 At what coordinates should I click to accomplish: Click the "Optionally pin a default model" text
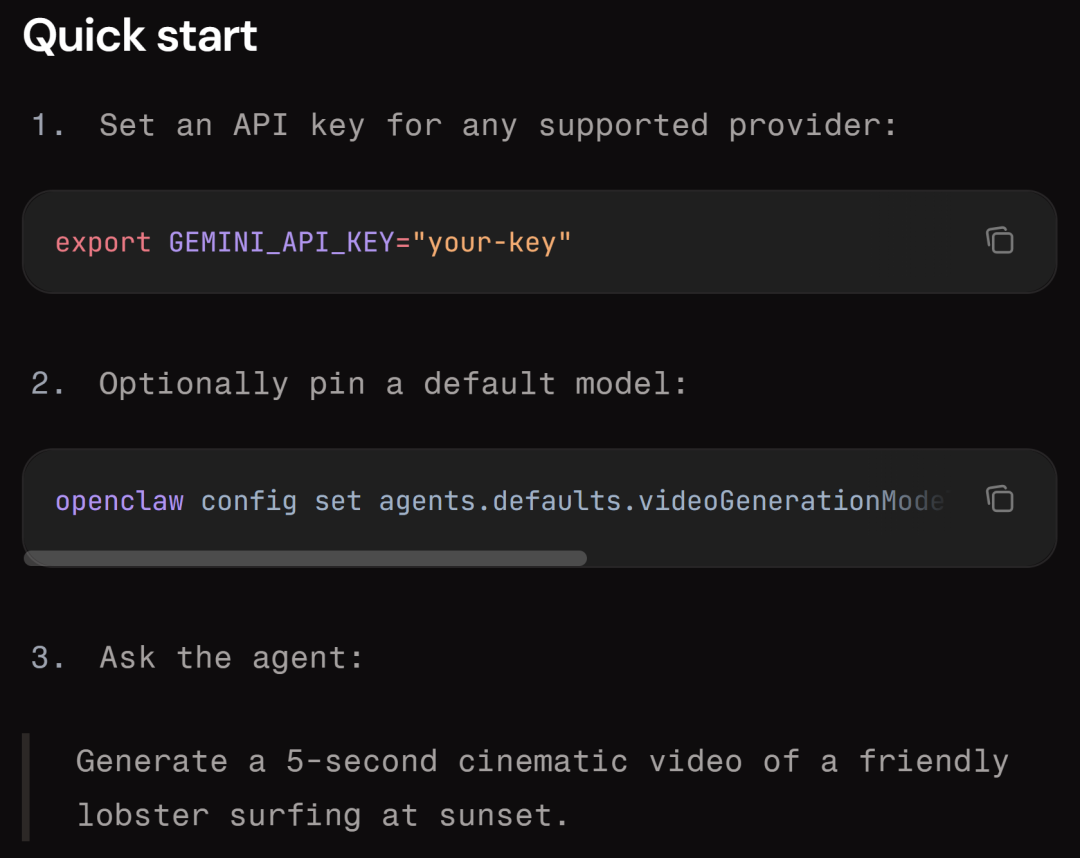[x=393, y=384]
